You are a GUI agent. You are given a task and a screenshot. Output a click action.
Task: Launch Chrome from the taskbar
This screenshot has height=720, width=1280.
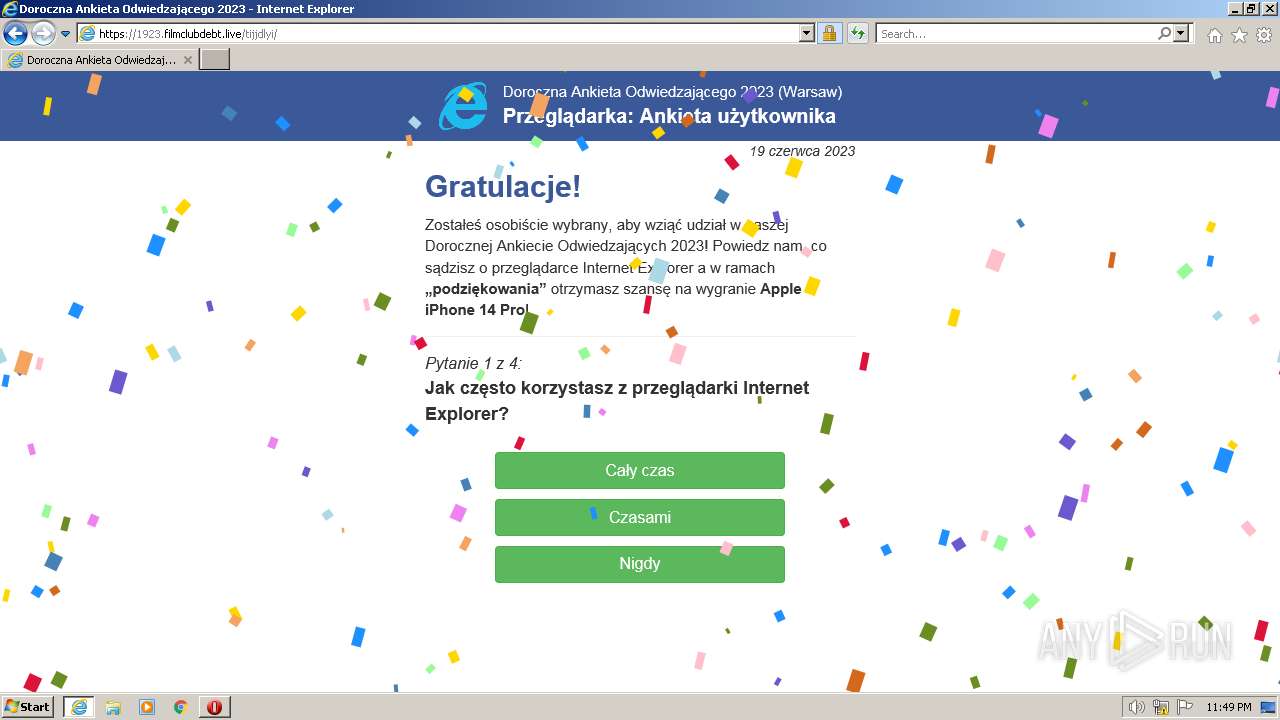click(x=181, y=707)
